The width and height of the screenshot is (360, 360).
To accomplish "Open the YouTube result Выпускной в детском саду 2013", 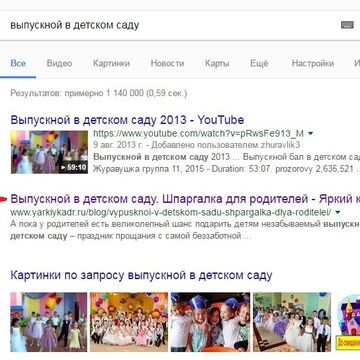I will coord(127,120).
